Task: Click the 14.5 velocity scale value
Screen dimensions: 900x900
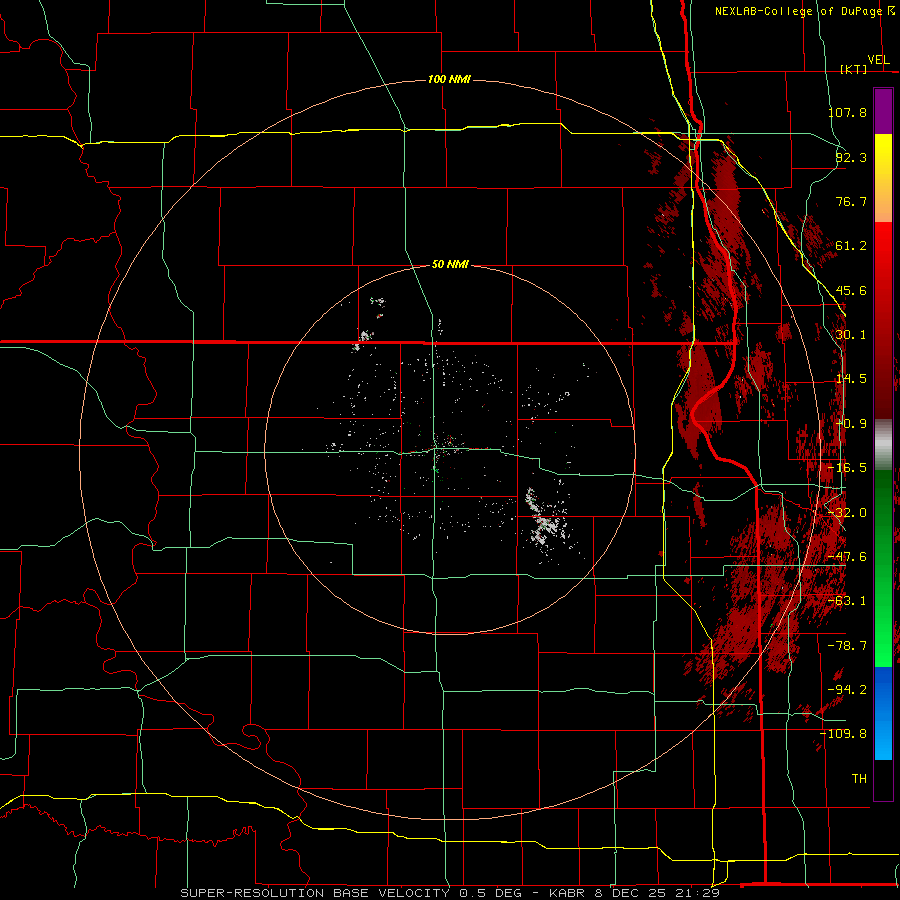Action: (x=851, y=379)
